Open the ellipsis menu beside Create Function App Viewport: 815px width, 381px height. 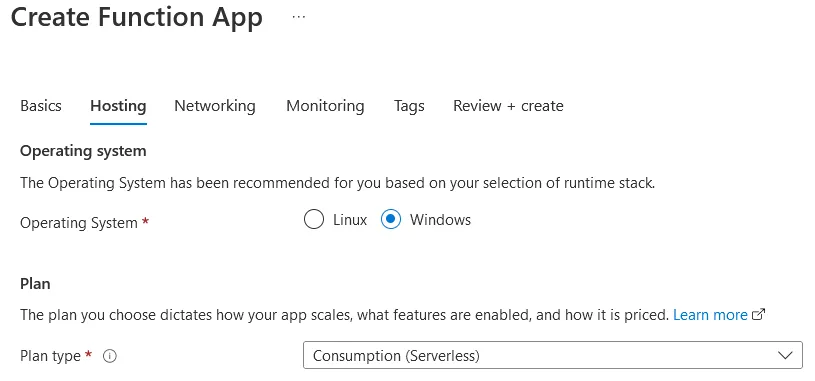[x=298, y=17]
